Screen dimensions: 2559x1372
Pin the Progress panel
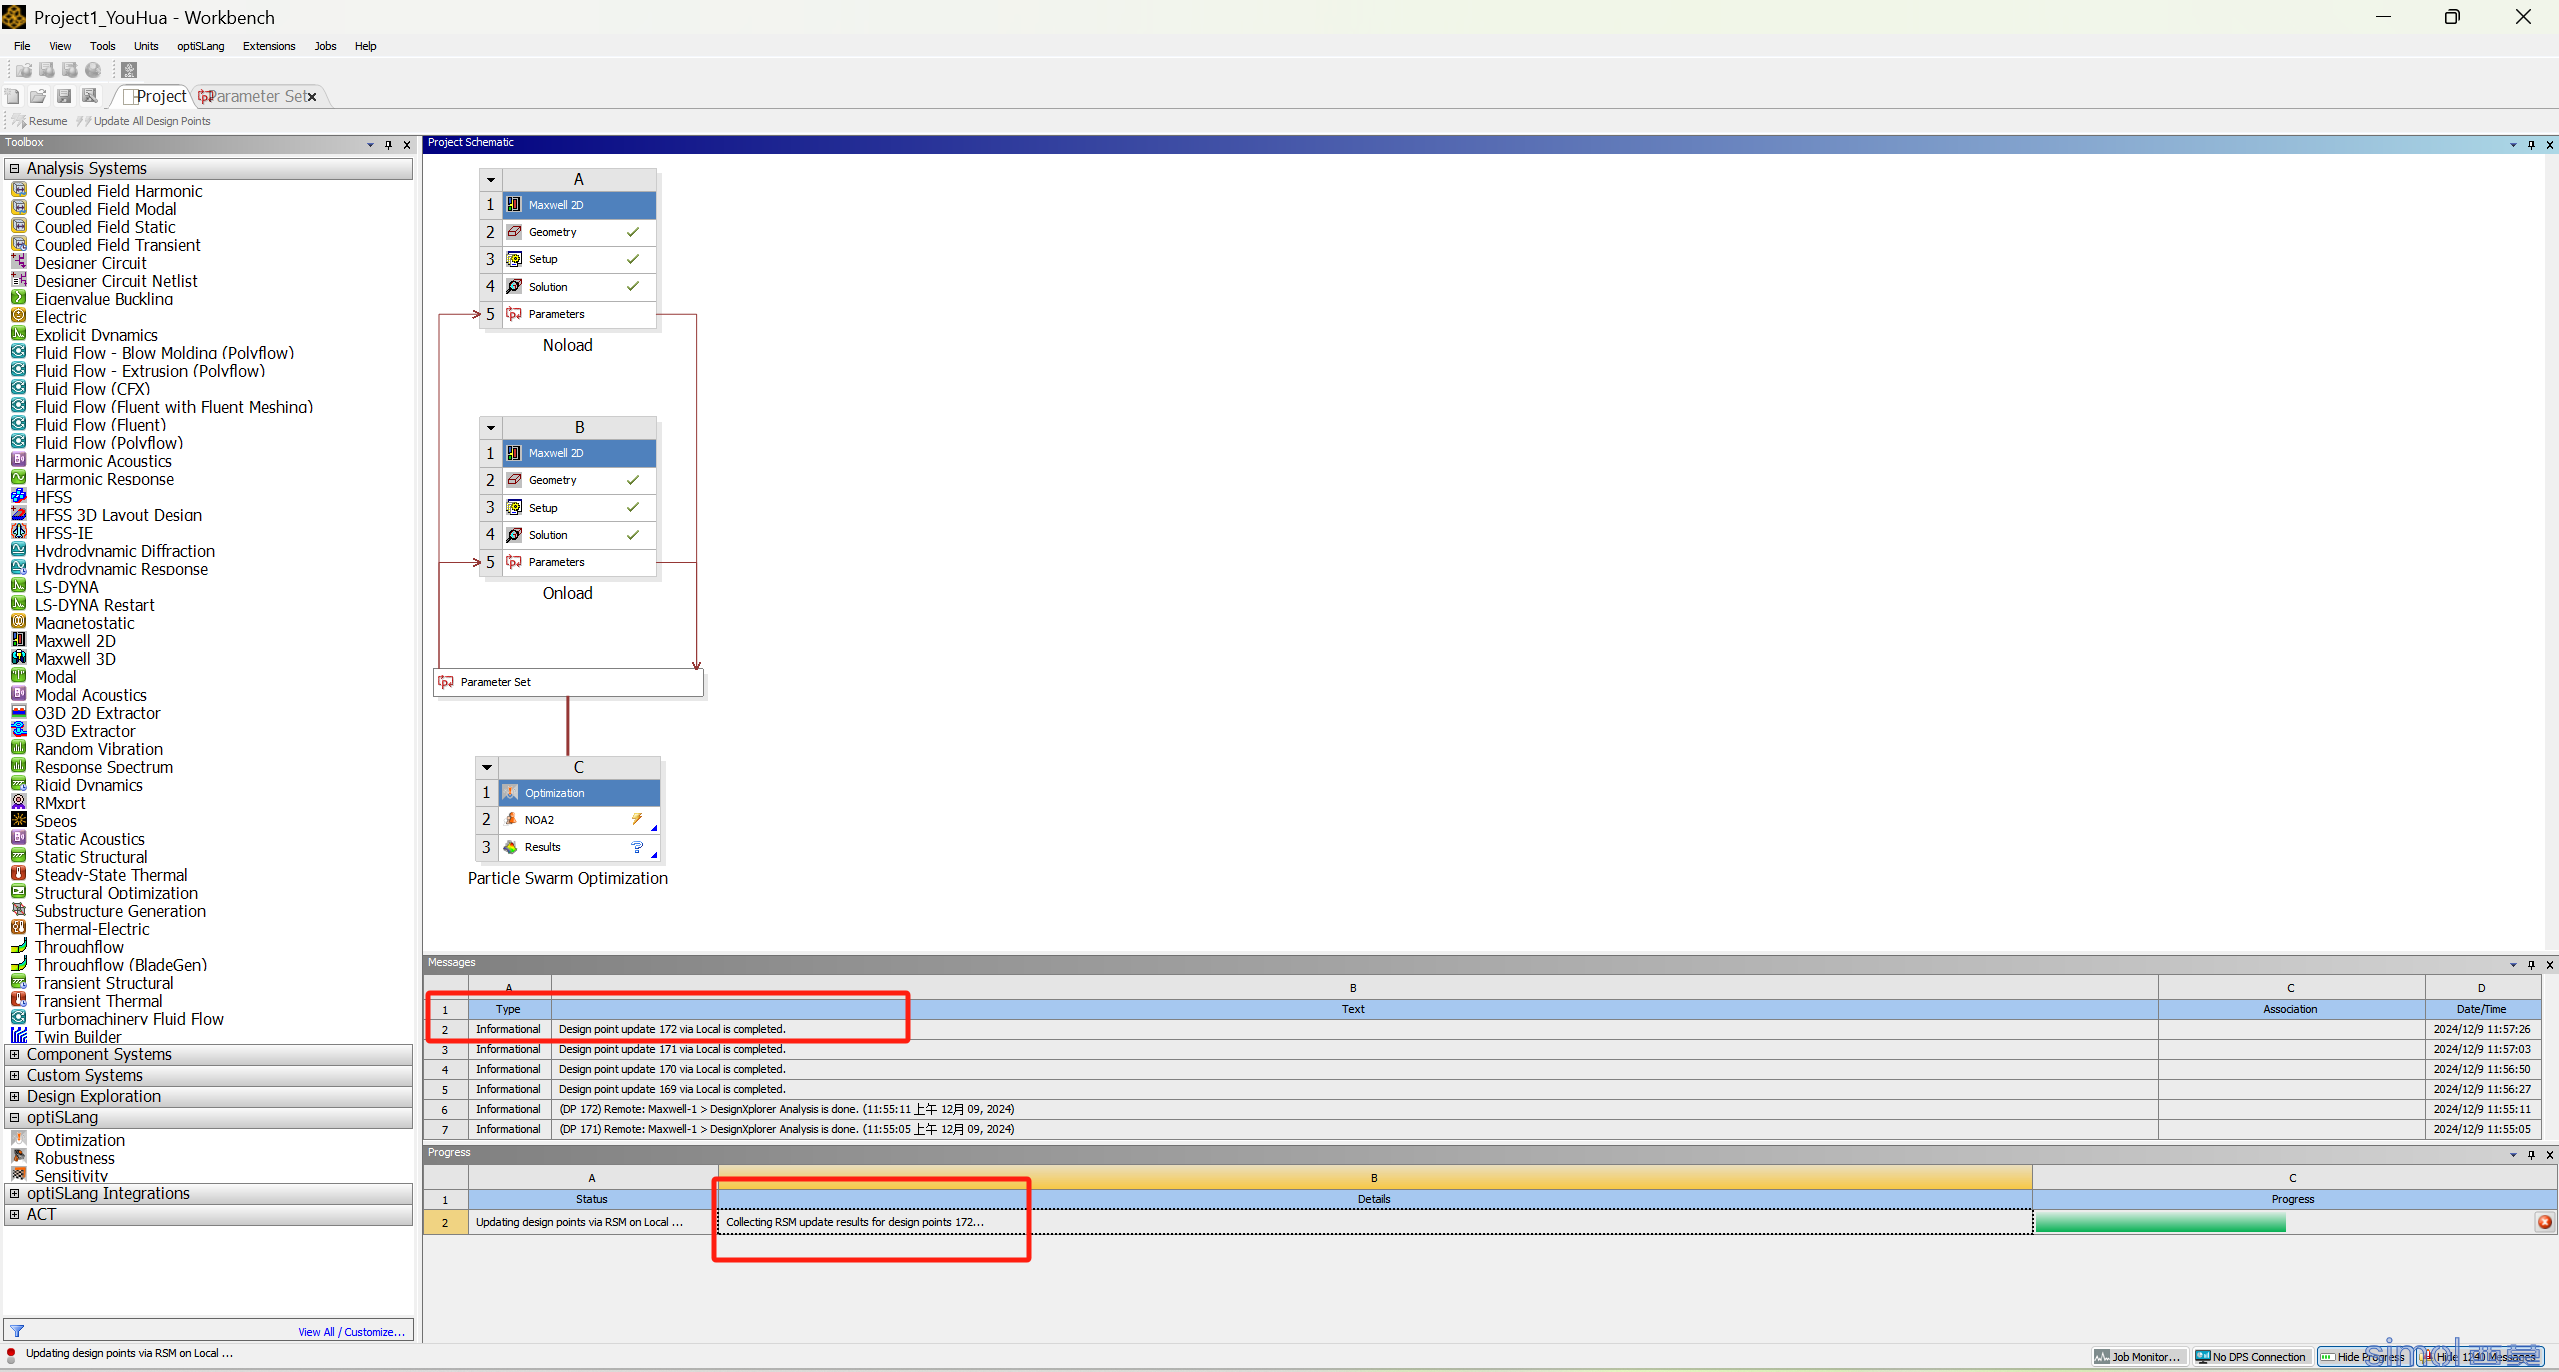pos(2531,1155)
